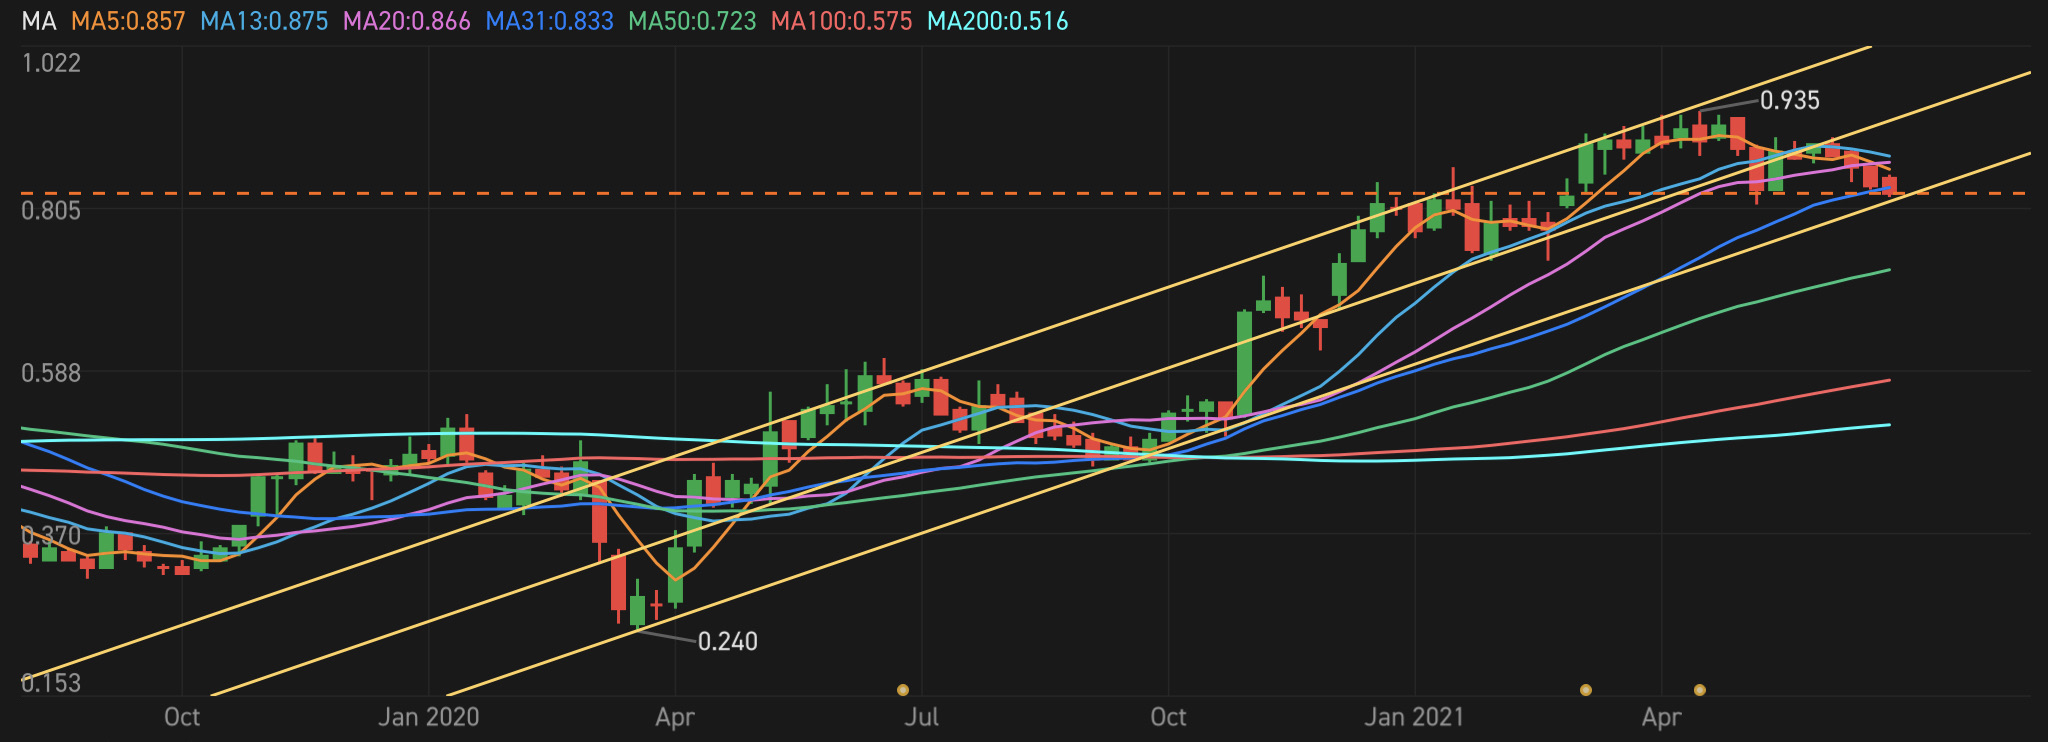Image resolution: width=2048 pixels, height=742 pixels.
Task: Click the 0.153 price axis label
Action: pyautogui.click(x=51, y=683)
